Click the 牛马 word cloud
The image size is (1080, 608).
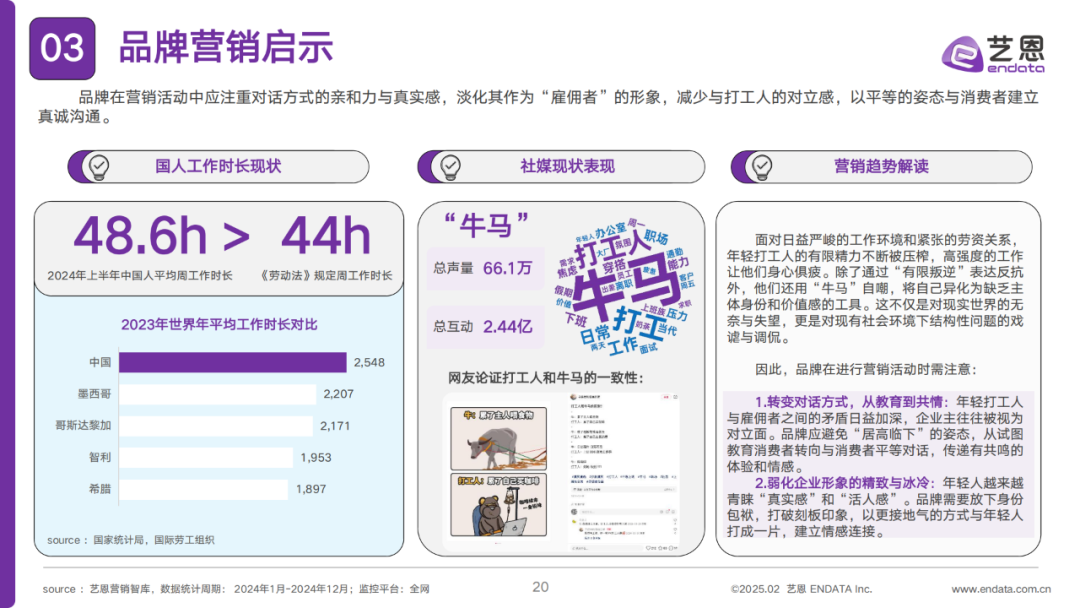626,286
